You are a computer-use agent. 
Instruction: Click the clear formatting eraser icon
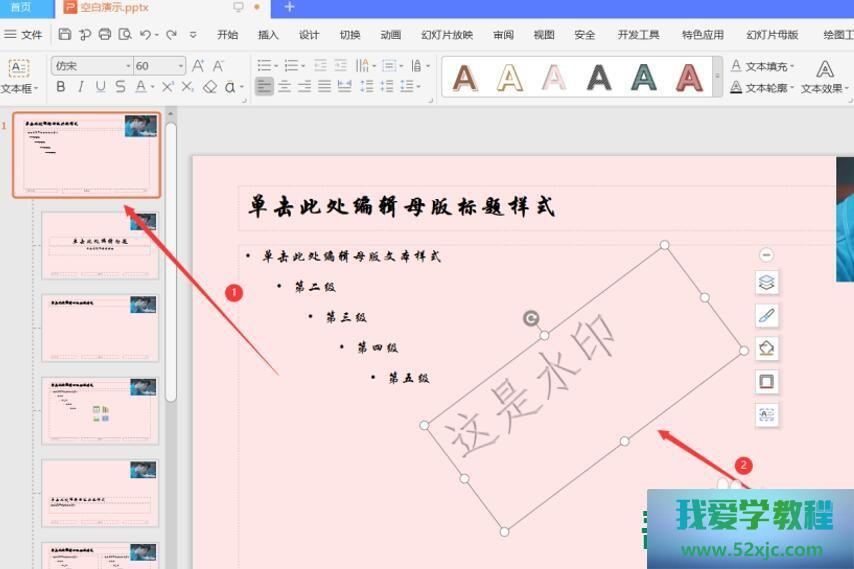(x=209, y=87)
